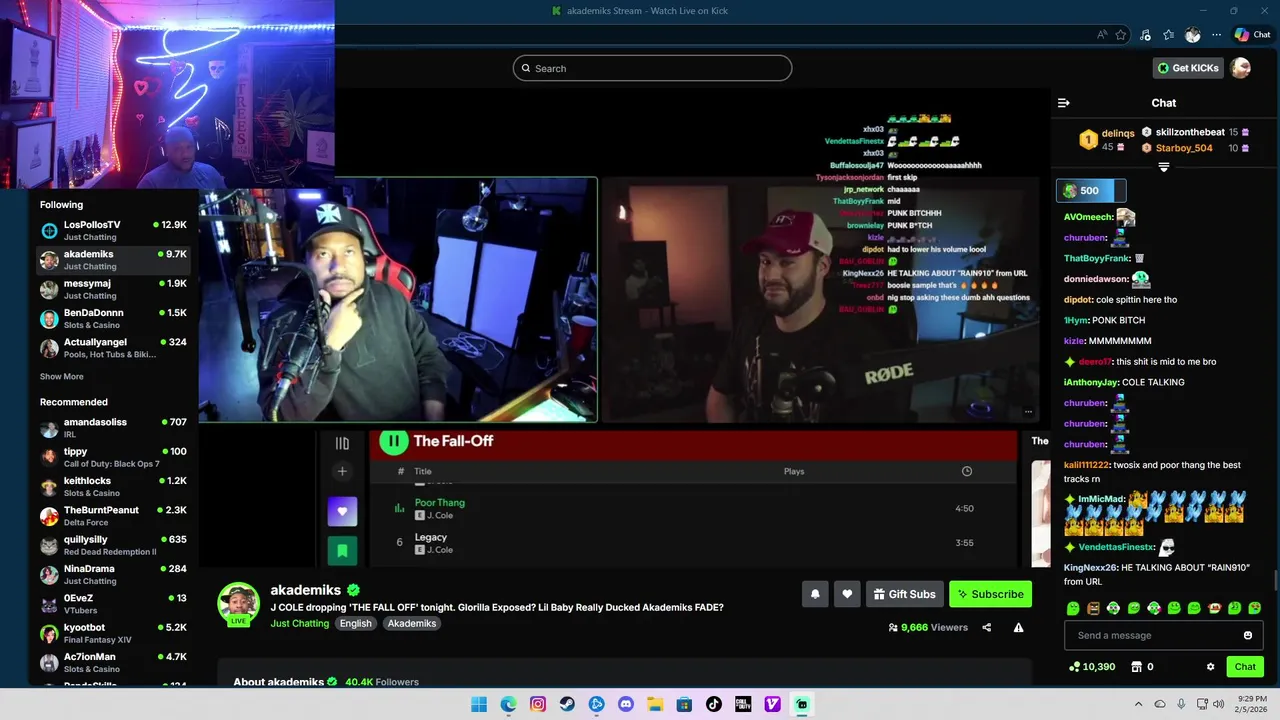The image size is (1280, 720).
Task: Expand Following list with Show More
Action: [62, 377]
